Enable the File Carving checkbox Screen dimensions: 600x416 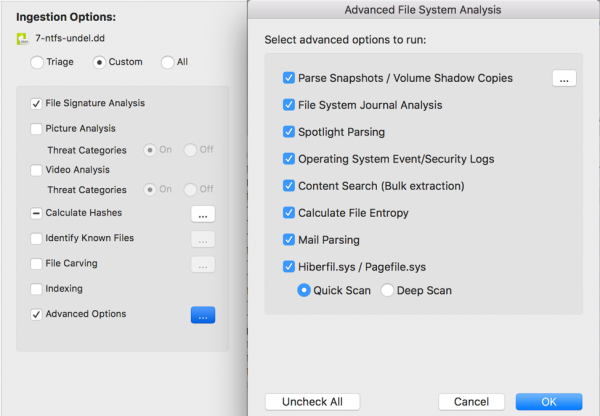point(37,264)
